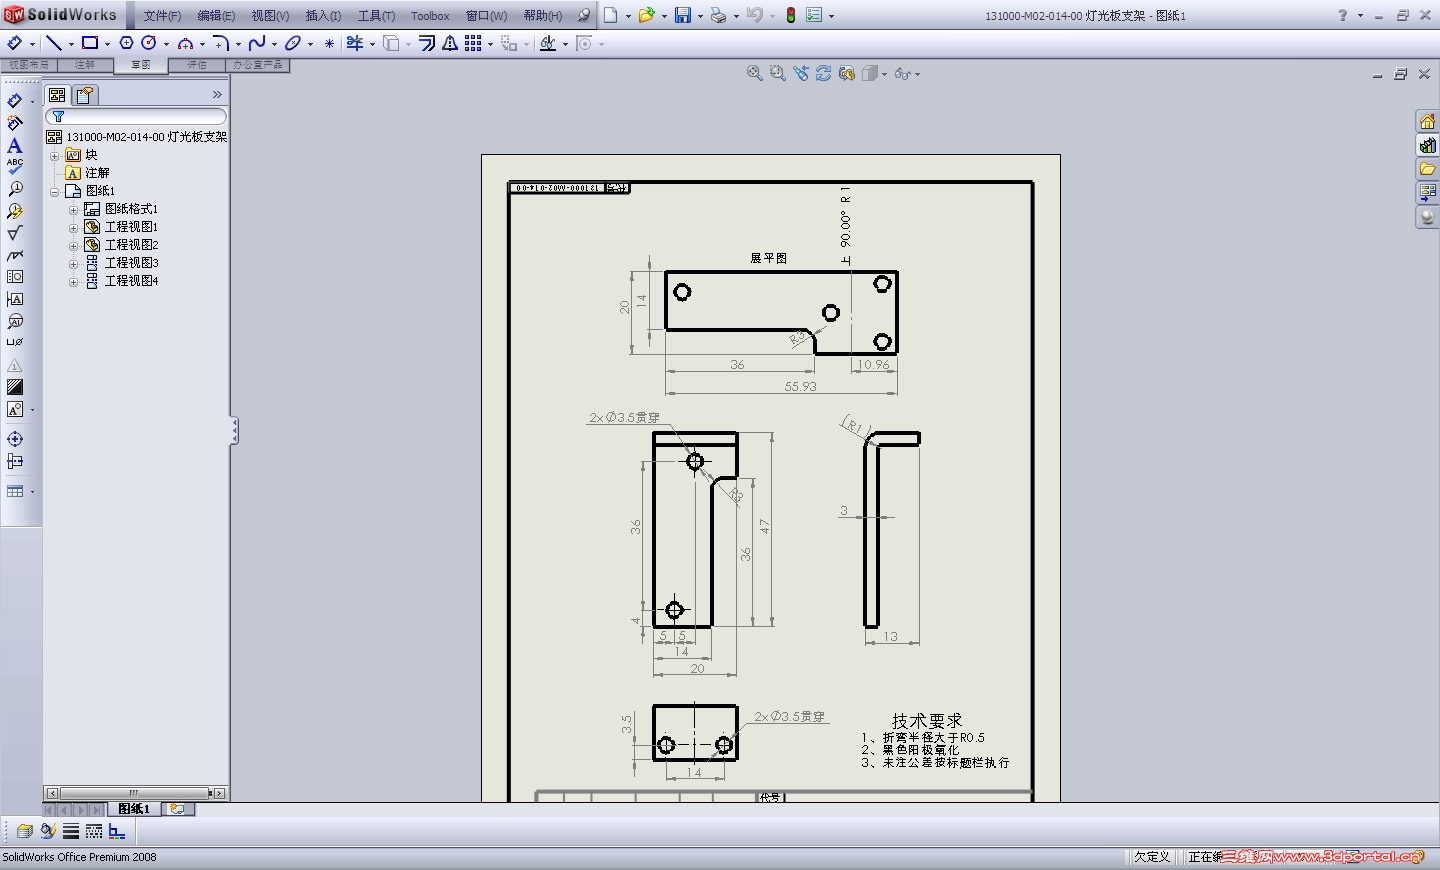This screenshot has width=1440, height=870.
Task: Select the Centerline tool
Action: point(15,462)
